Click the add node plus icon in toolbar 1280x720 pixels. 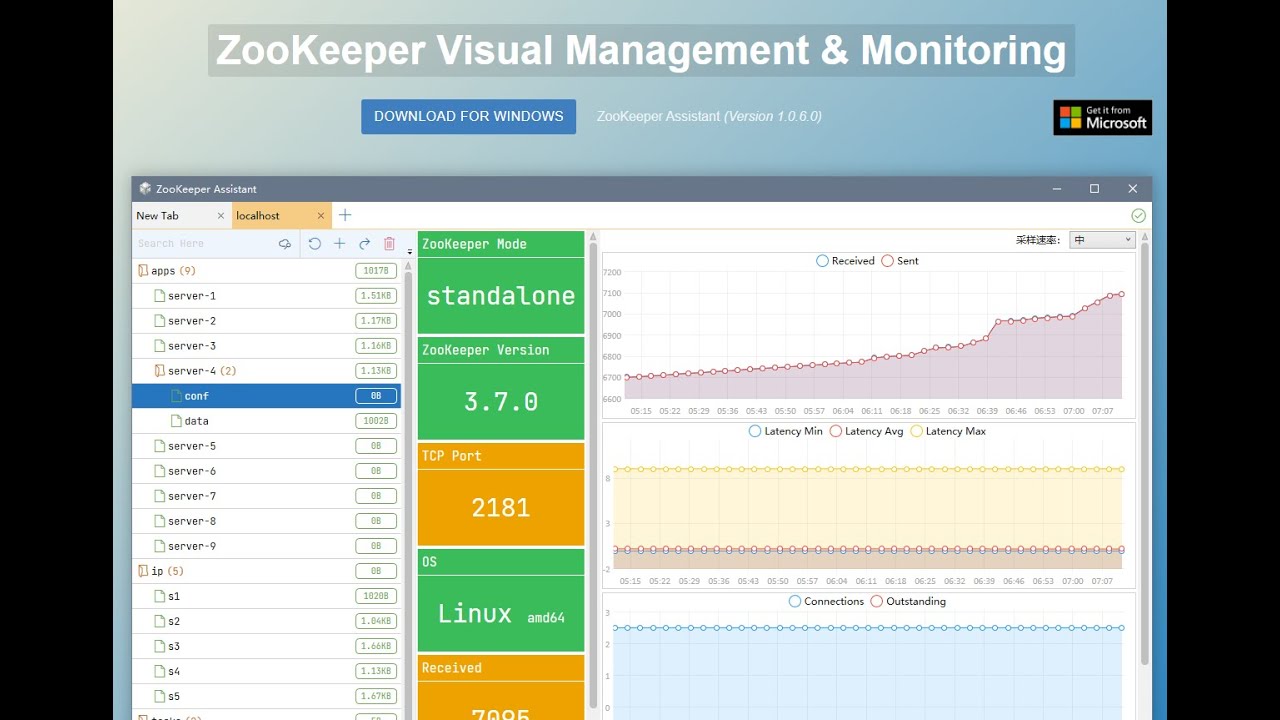click(339, 244)
